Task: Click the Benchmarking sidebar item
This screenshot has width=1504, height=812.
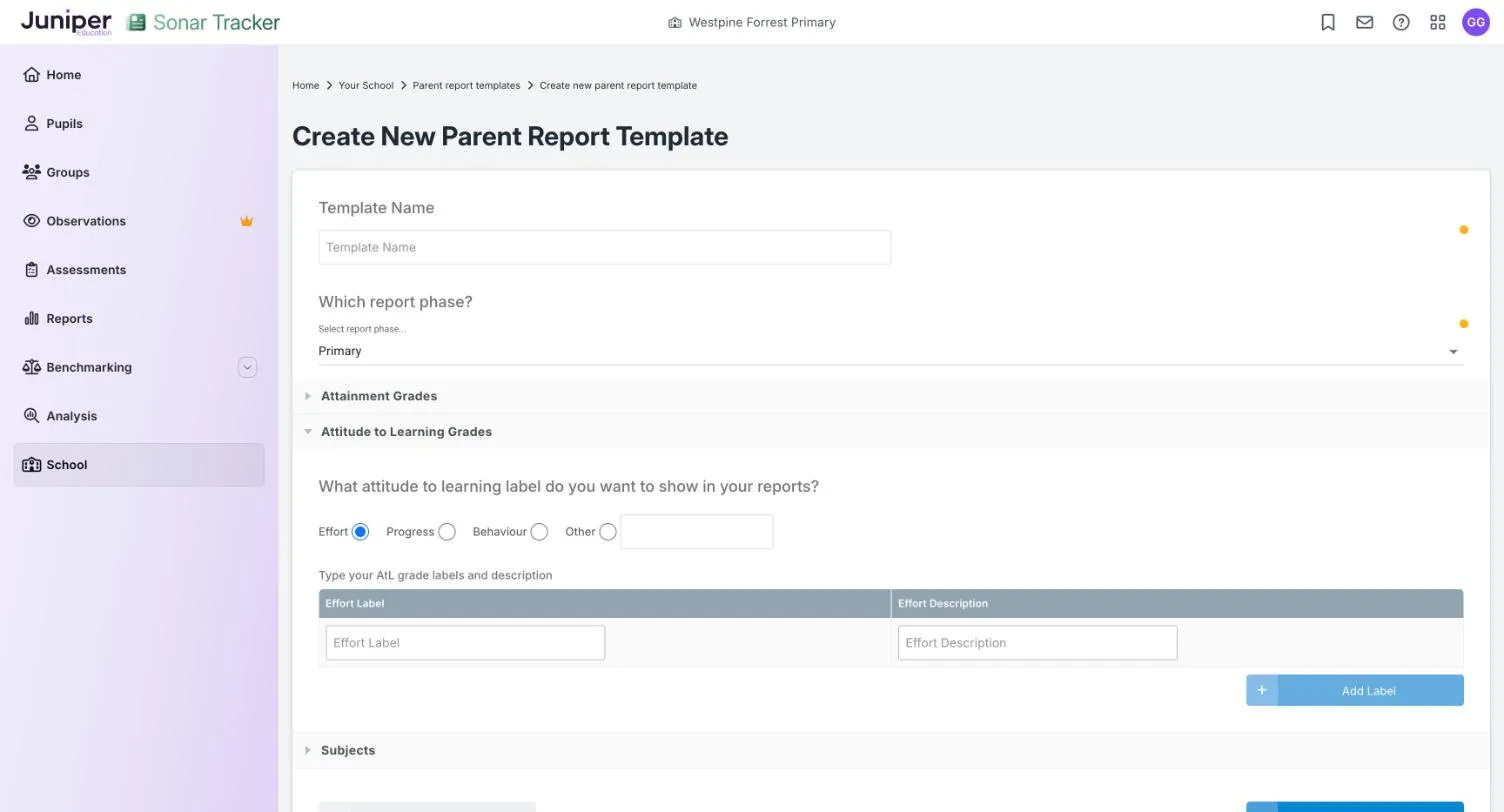Action: coord(139,367)
